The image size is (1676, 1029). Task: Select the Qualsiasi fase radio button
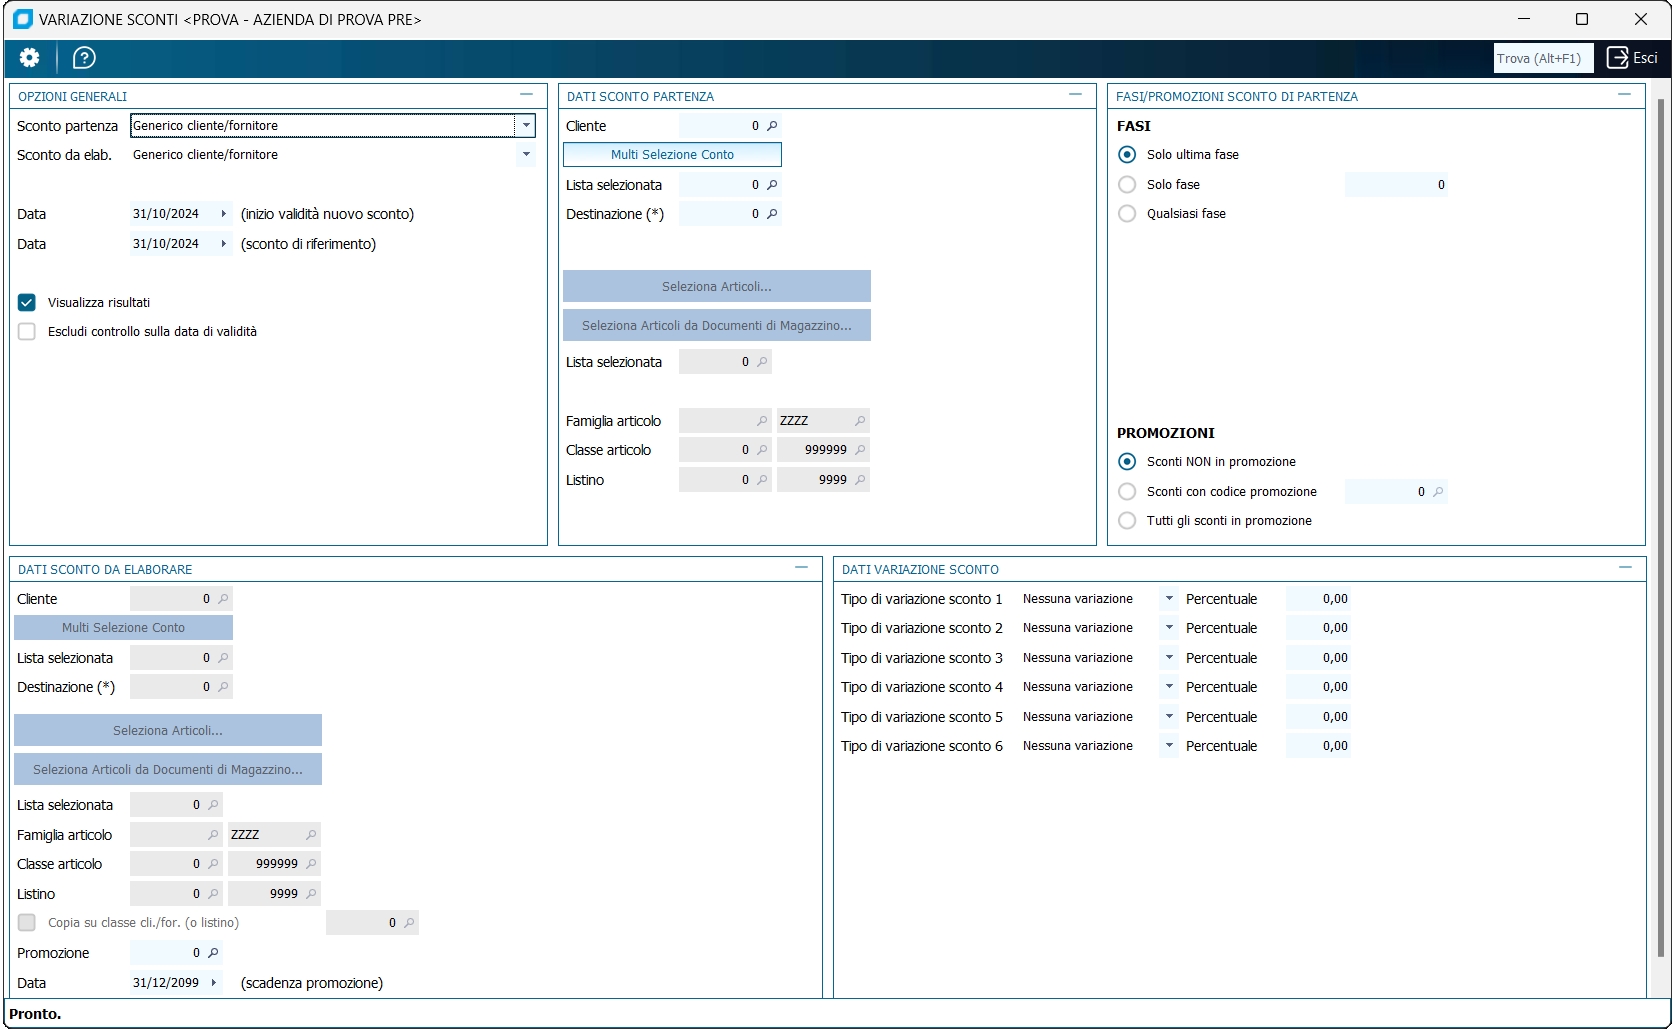pyautogui.click(x=1127, y=214)
